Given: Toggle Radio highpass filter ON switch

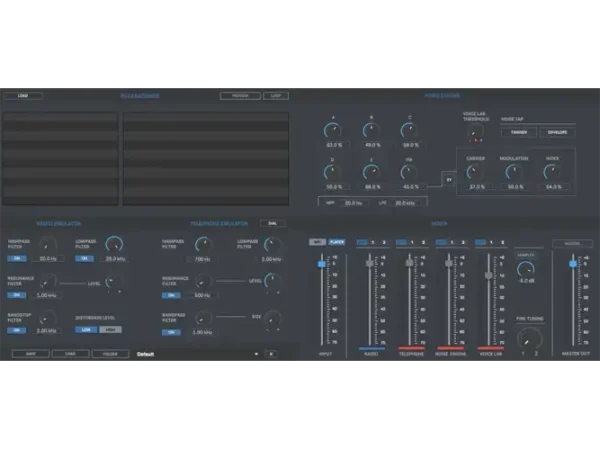Looking at the screenshot, I should pos(17,259).
